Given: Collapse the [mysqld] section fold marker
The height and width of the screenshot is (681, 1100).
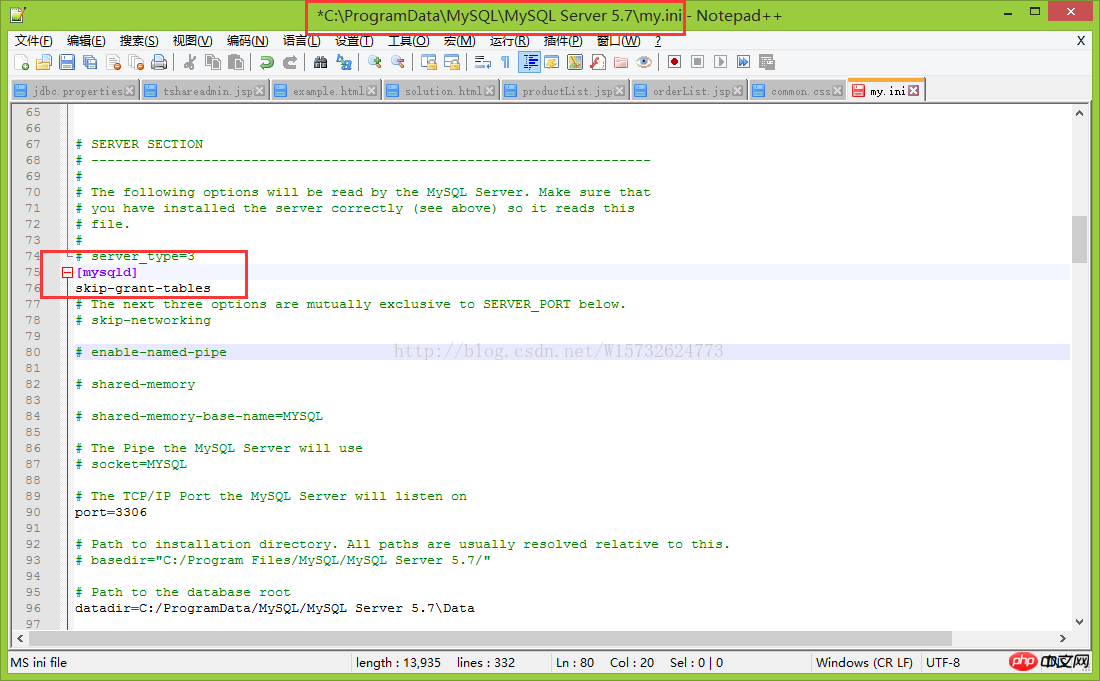Looking at the screenshot, I should click(x=67, y=272).
